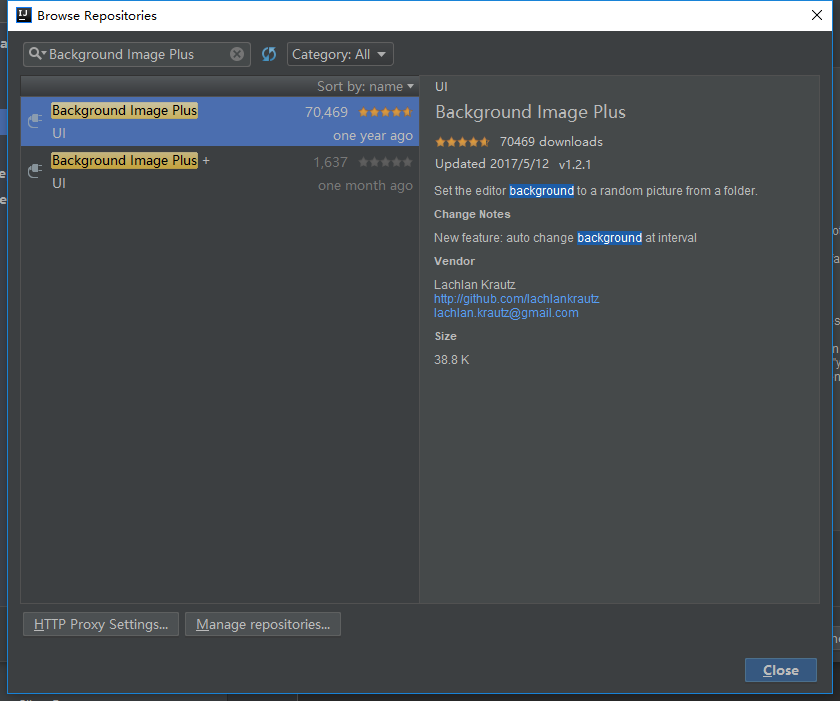840x701 pixels.
Task: Click the '70469 downloads' text
Action: [x=551, y=142]
